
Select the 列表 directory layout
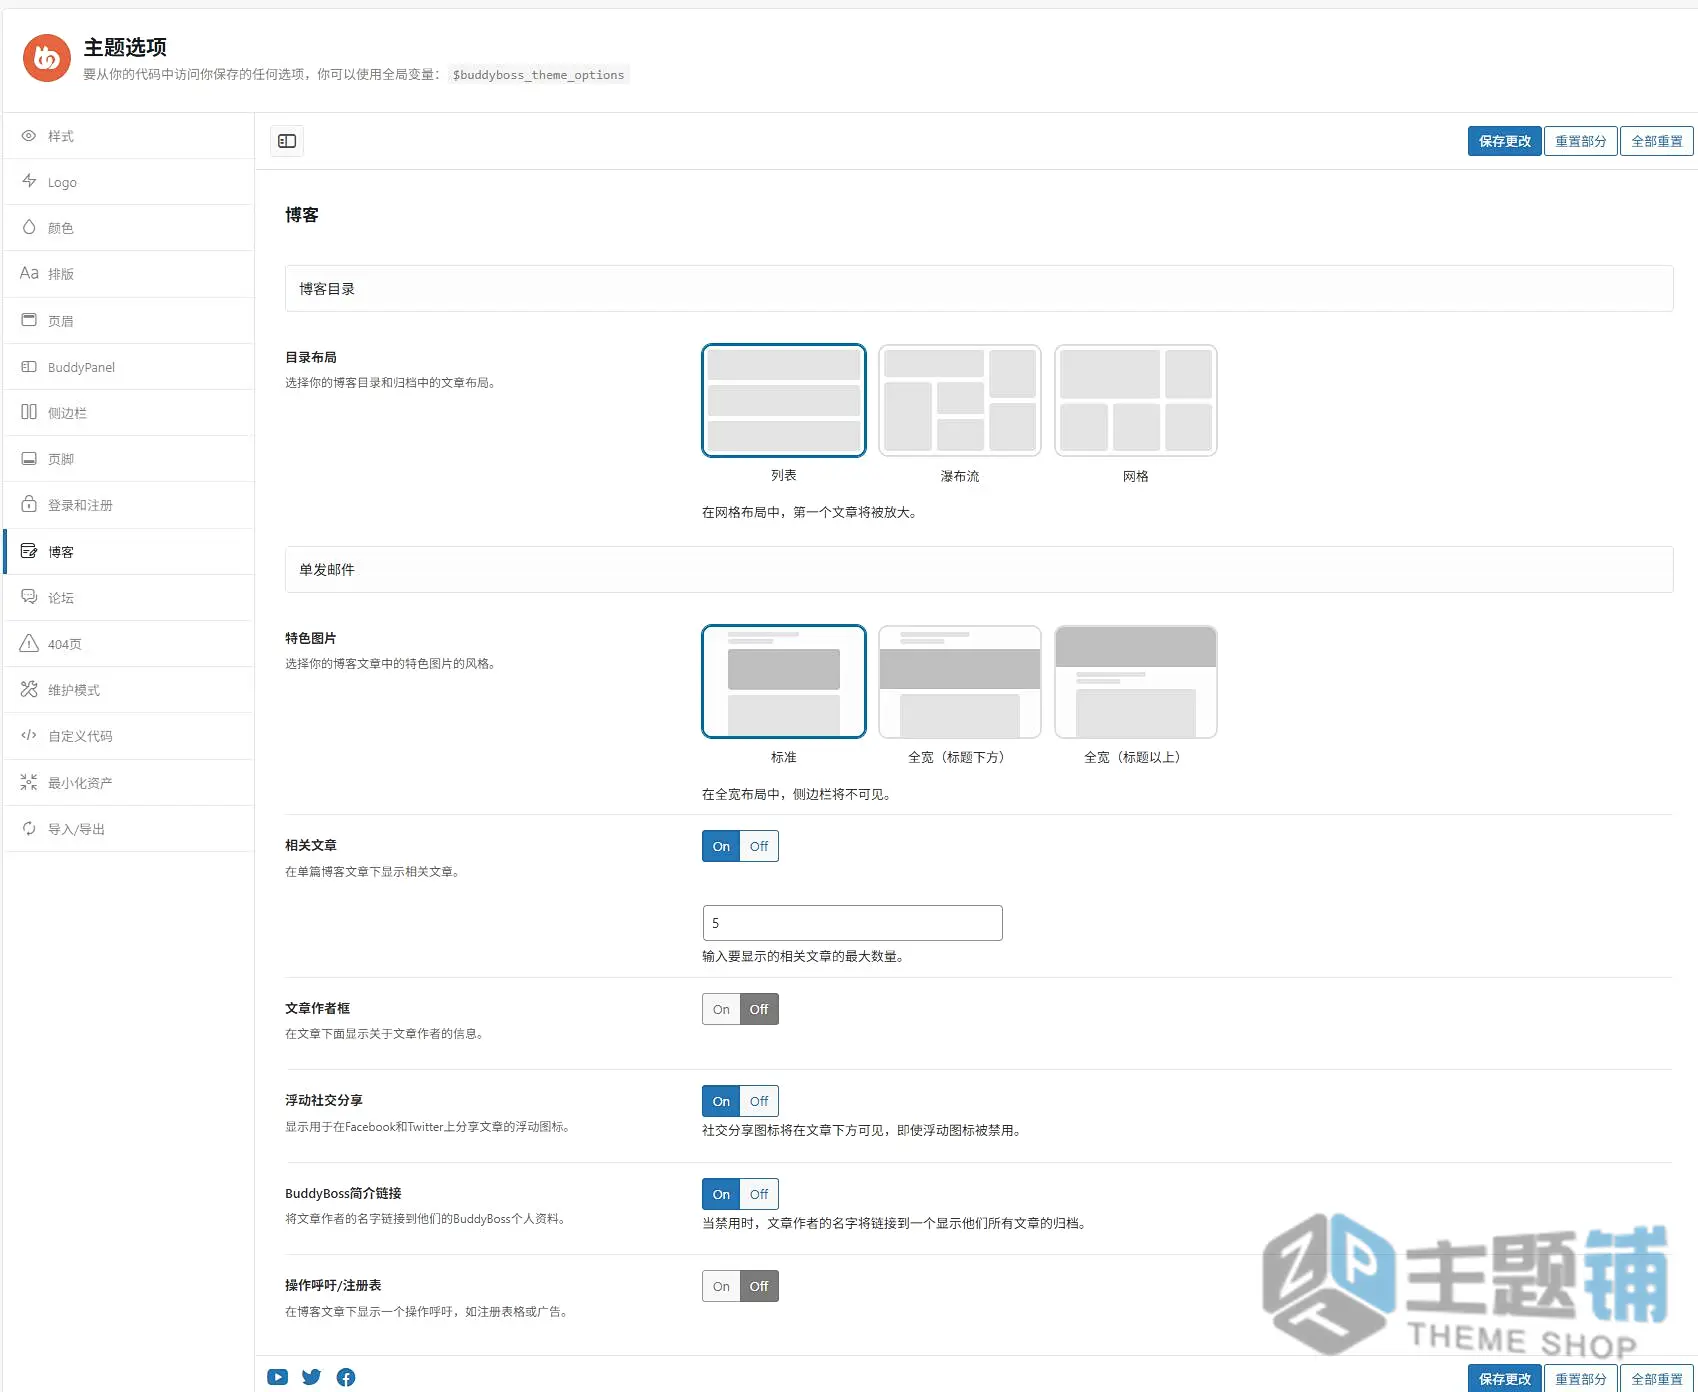tap(784, 400)
